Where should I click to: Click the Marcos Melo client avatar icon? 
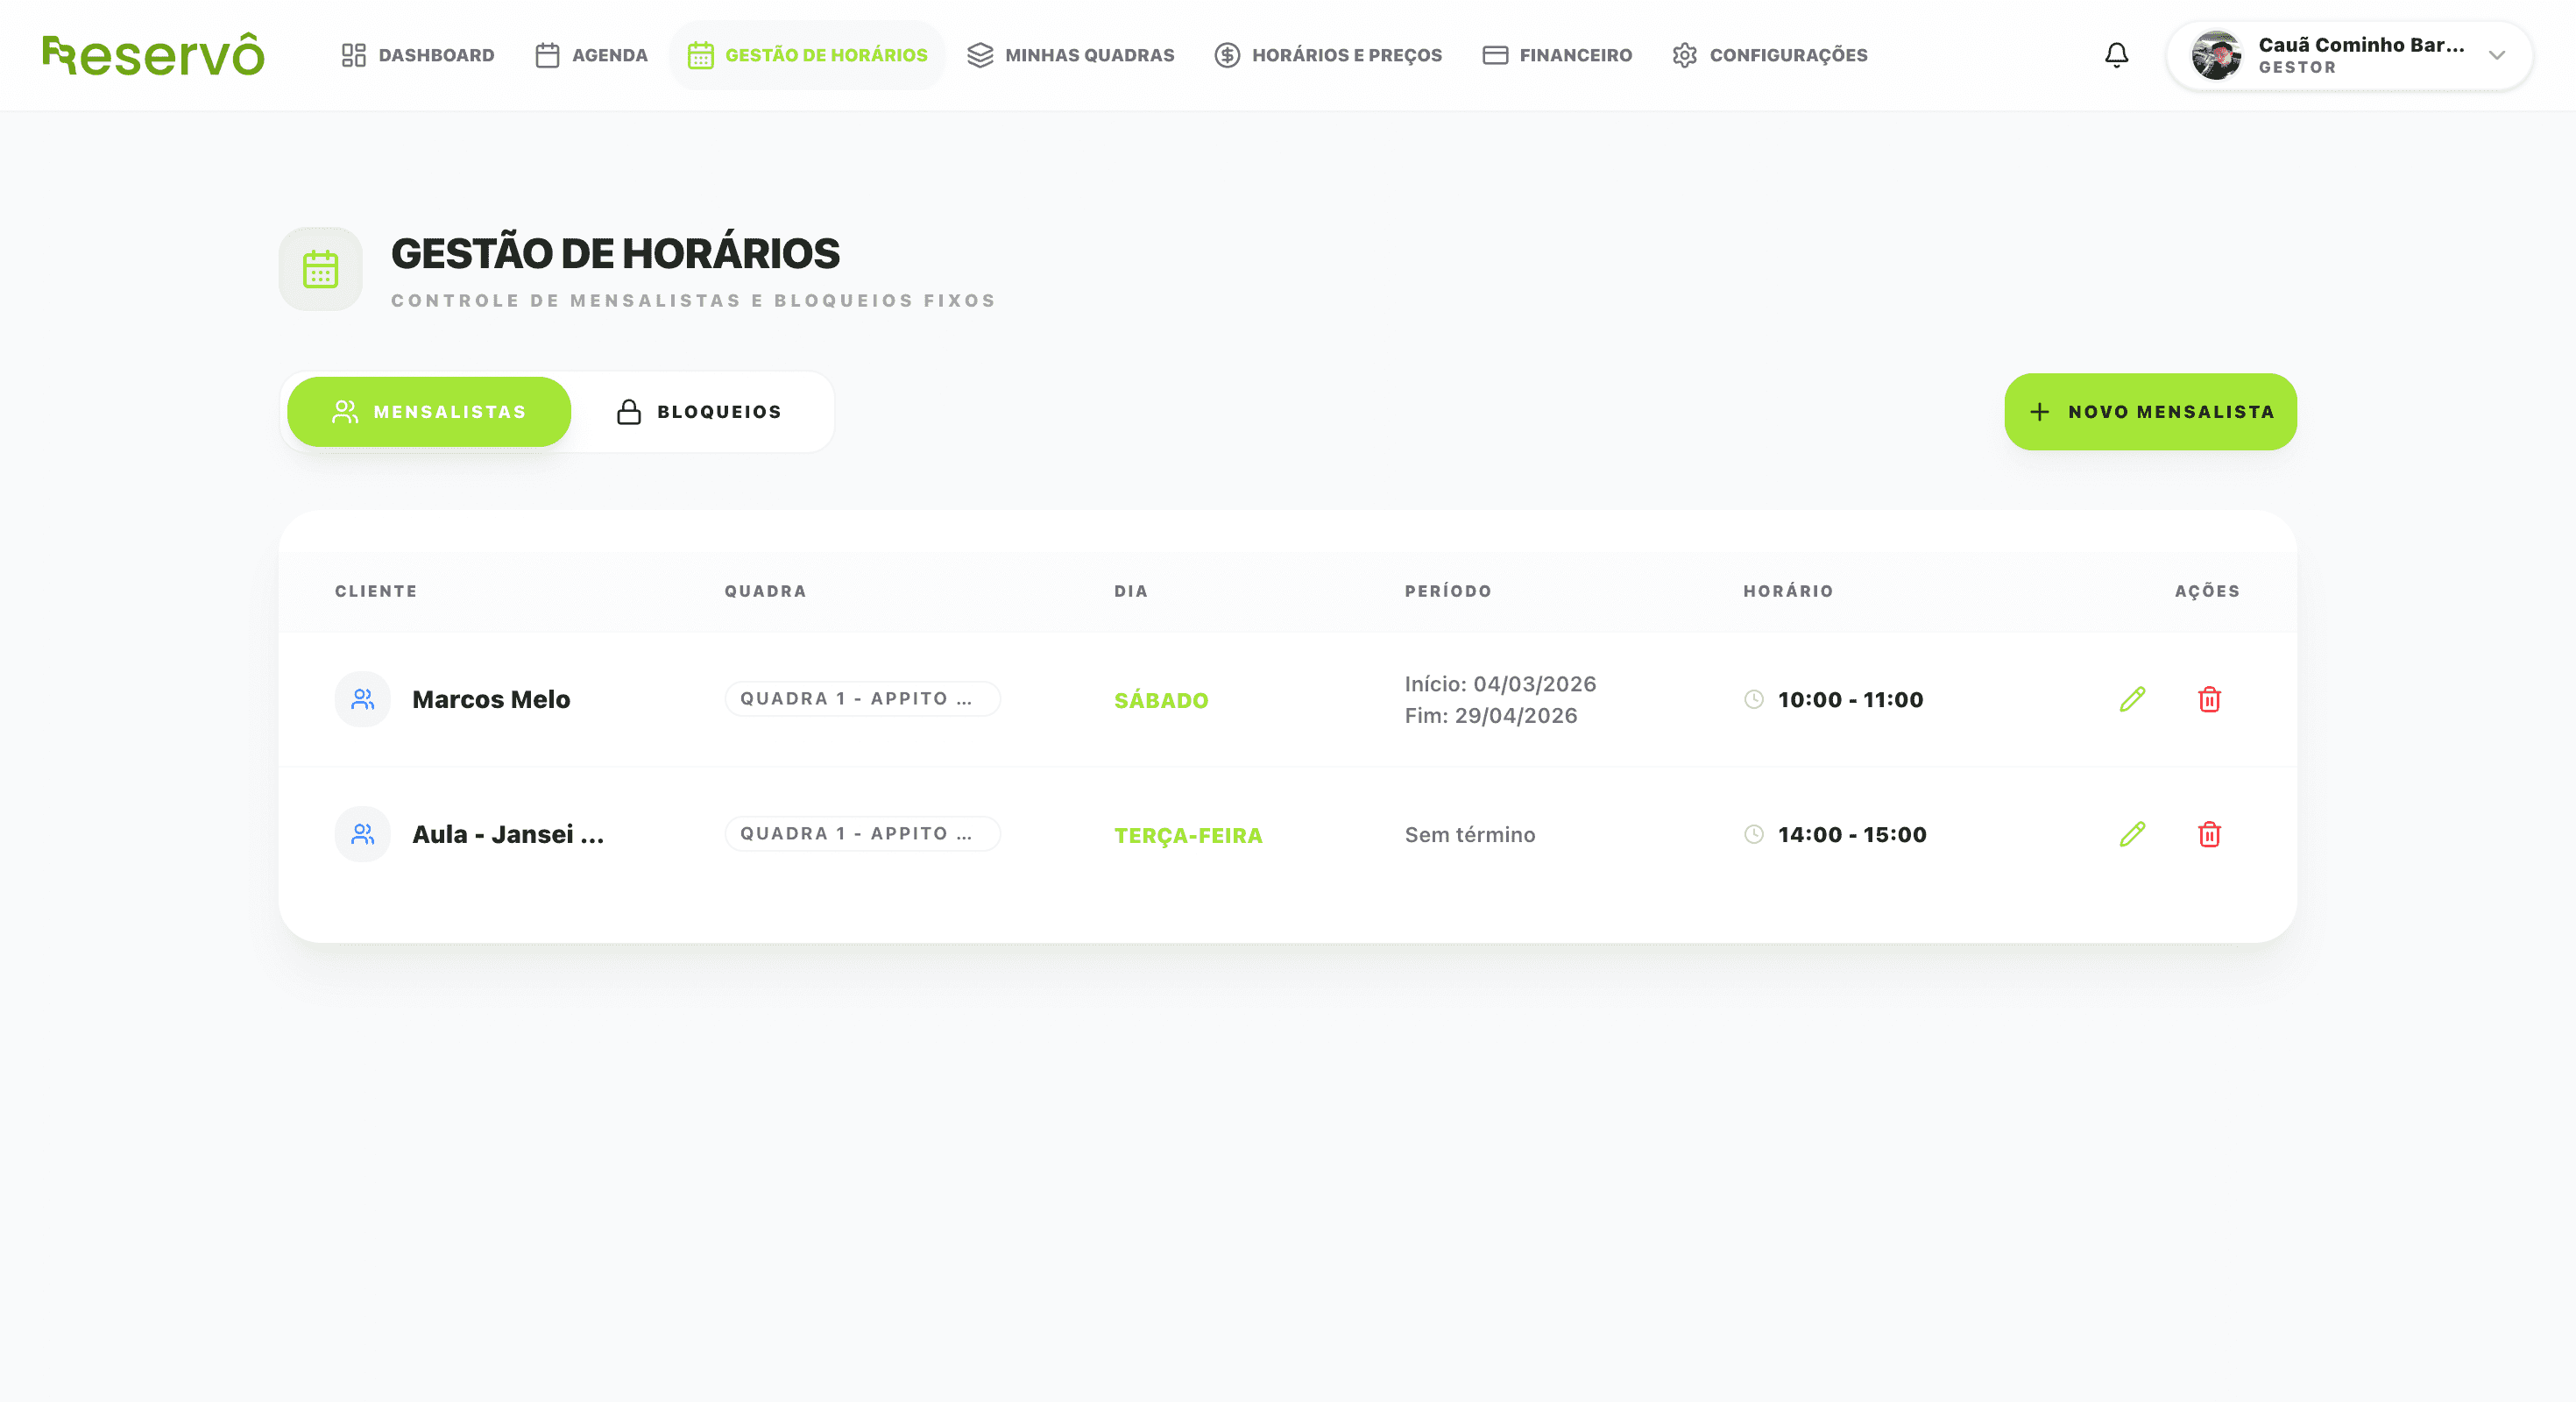point(362,699)
